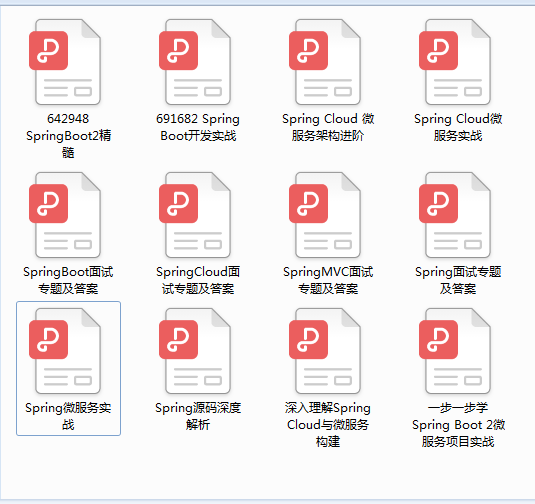535x504 pixels.
Task: Click the 一步一步学Spring Boot 2微服务项目实战 icon
Action: point(455,351)
